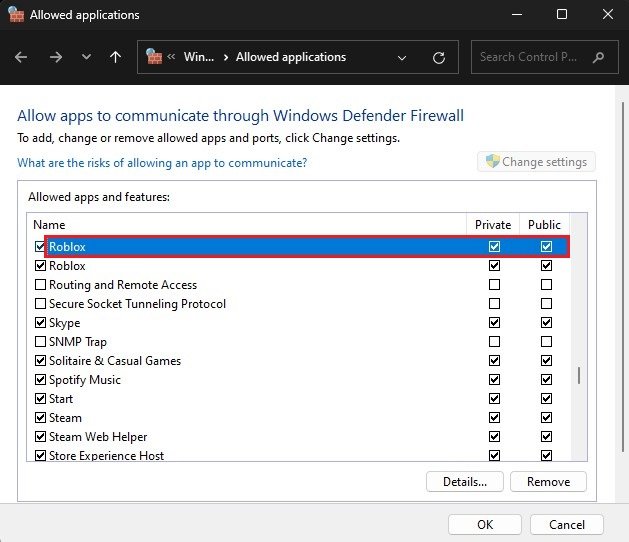This screenshot has width=629, height=542.
Task: Click the Refresh icon in address bar
Action: point(438,57)
